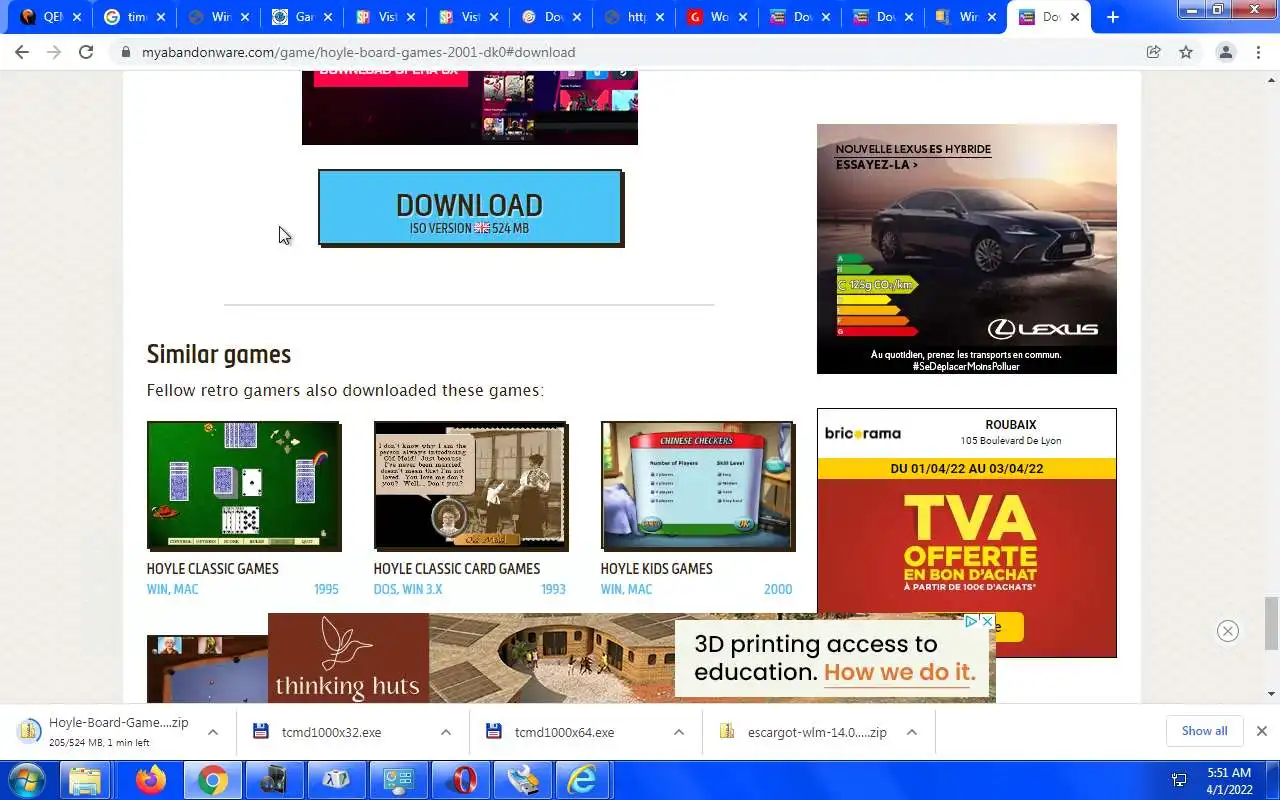Switch to the 'Gar' tab
Viewport: 1280px width, 800px height.
pos(302,17)
